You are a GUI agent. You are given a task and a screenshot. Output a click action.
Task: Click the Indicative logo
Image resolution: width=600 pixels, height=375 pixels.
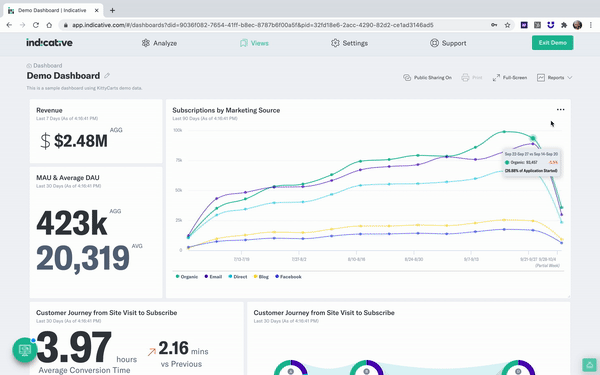pos(49,42)
